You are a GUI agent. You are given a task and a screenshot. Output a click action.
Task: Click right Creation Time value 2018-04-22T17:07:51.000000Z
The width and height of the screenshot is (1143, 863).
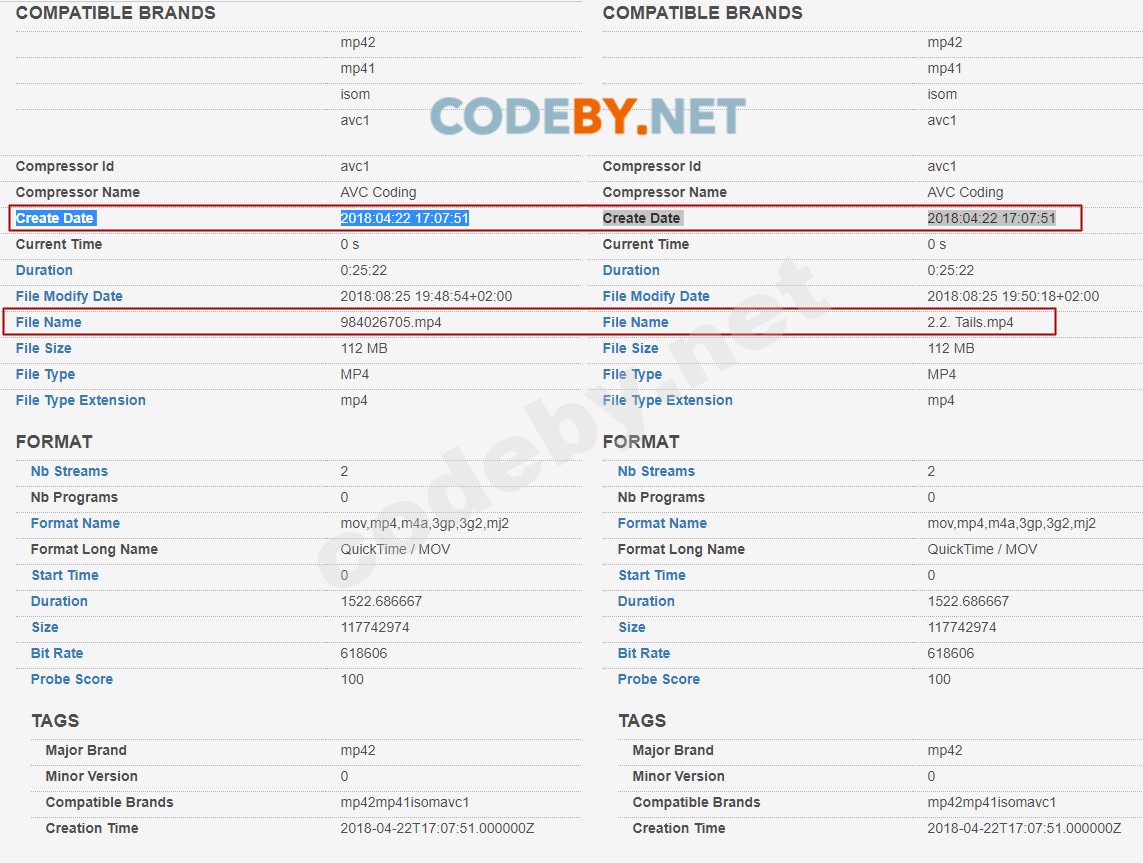tap(1024, 829)
